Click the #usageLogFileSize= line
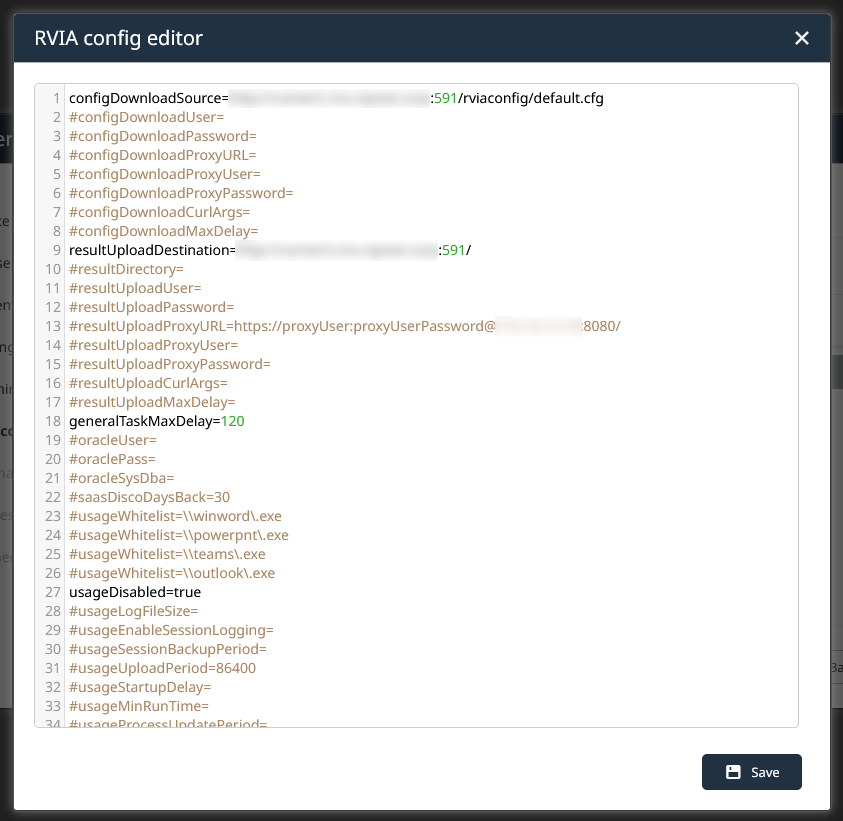Screen dimensions: 843x821 coord(134,611)
